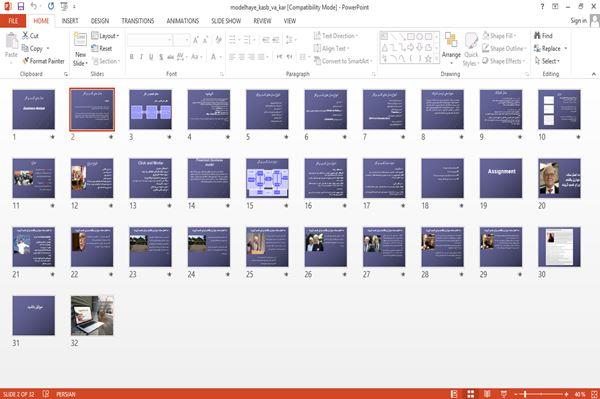Viewport: 600px width, 399px height.
Task: Toggle Underline formatting
Action: click(151, 57)
